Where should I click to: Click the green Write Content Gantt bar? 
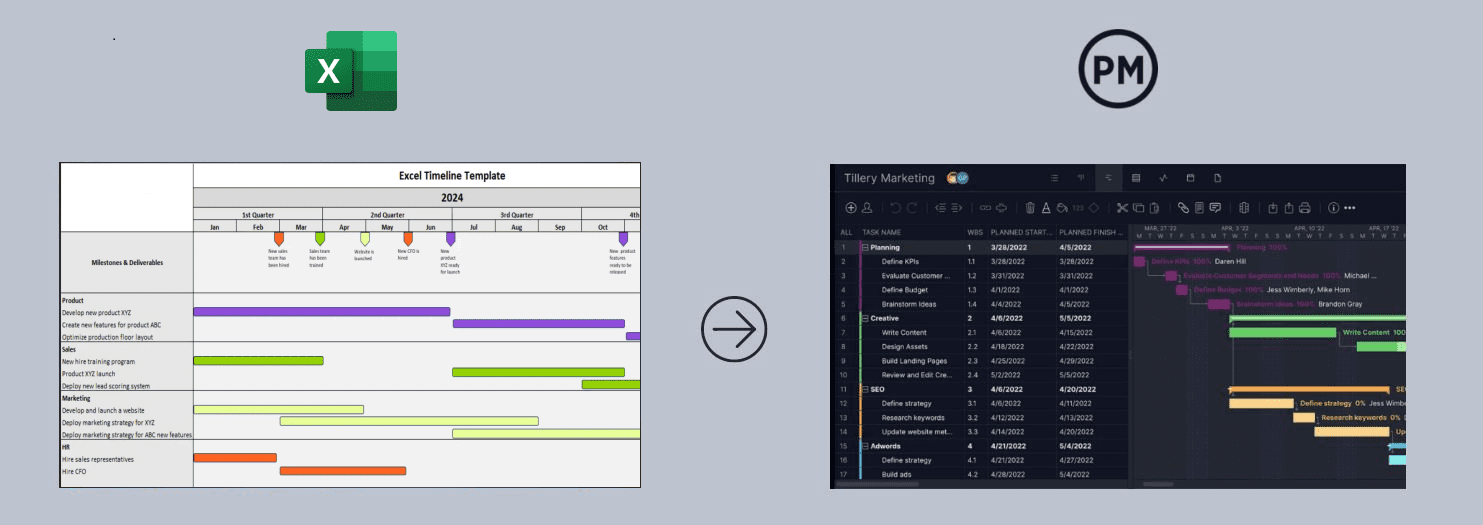[1282, 332]
